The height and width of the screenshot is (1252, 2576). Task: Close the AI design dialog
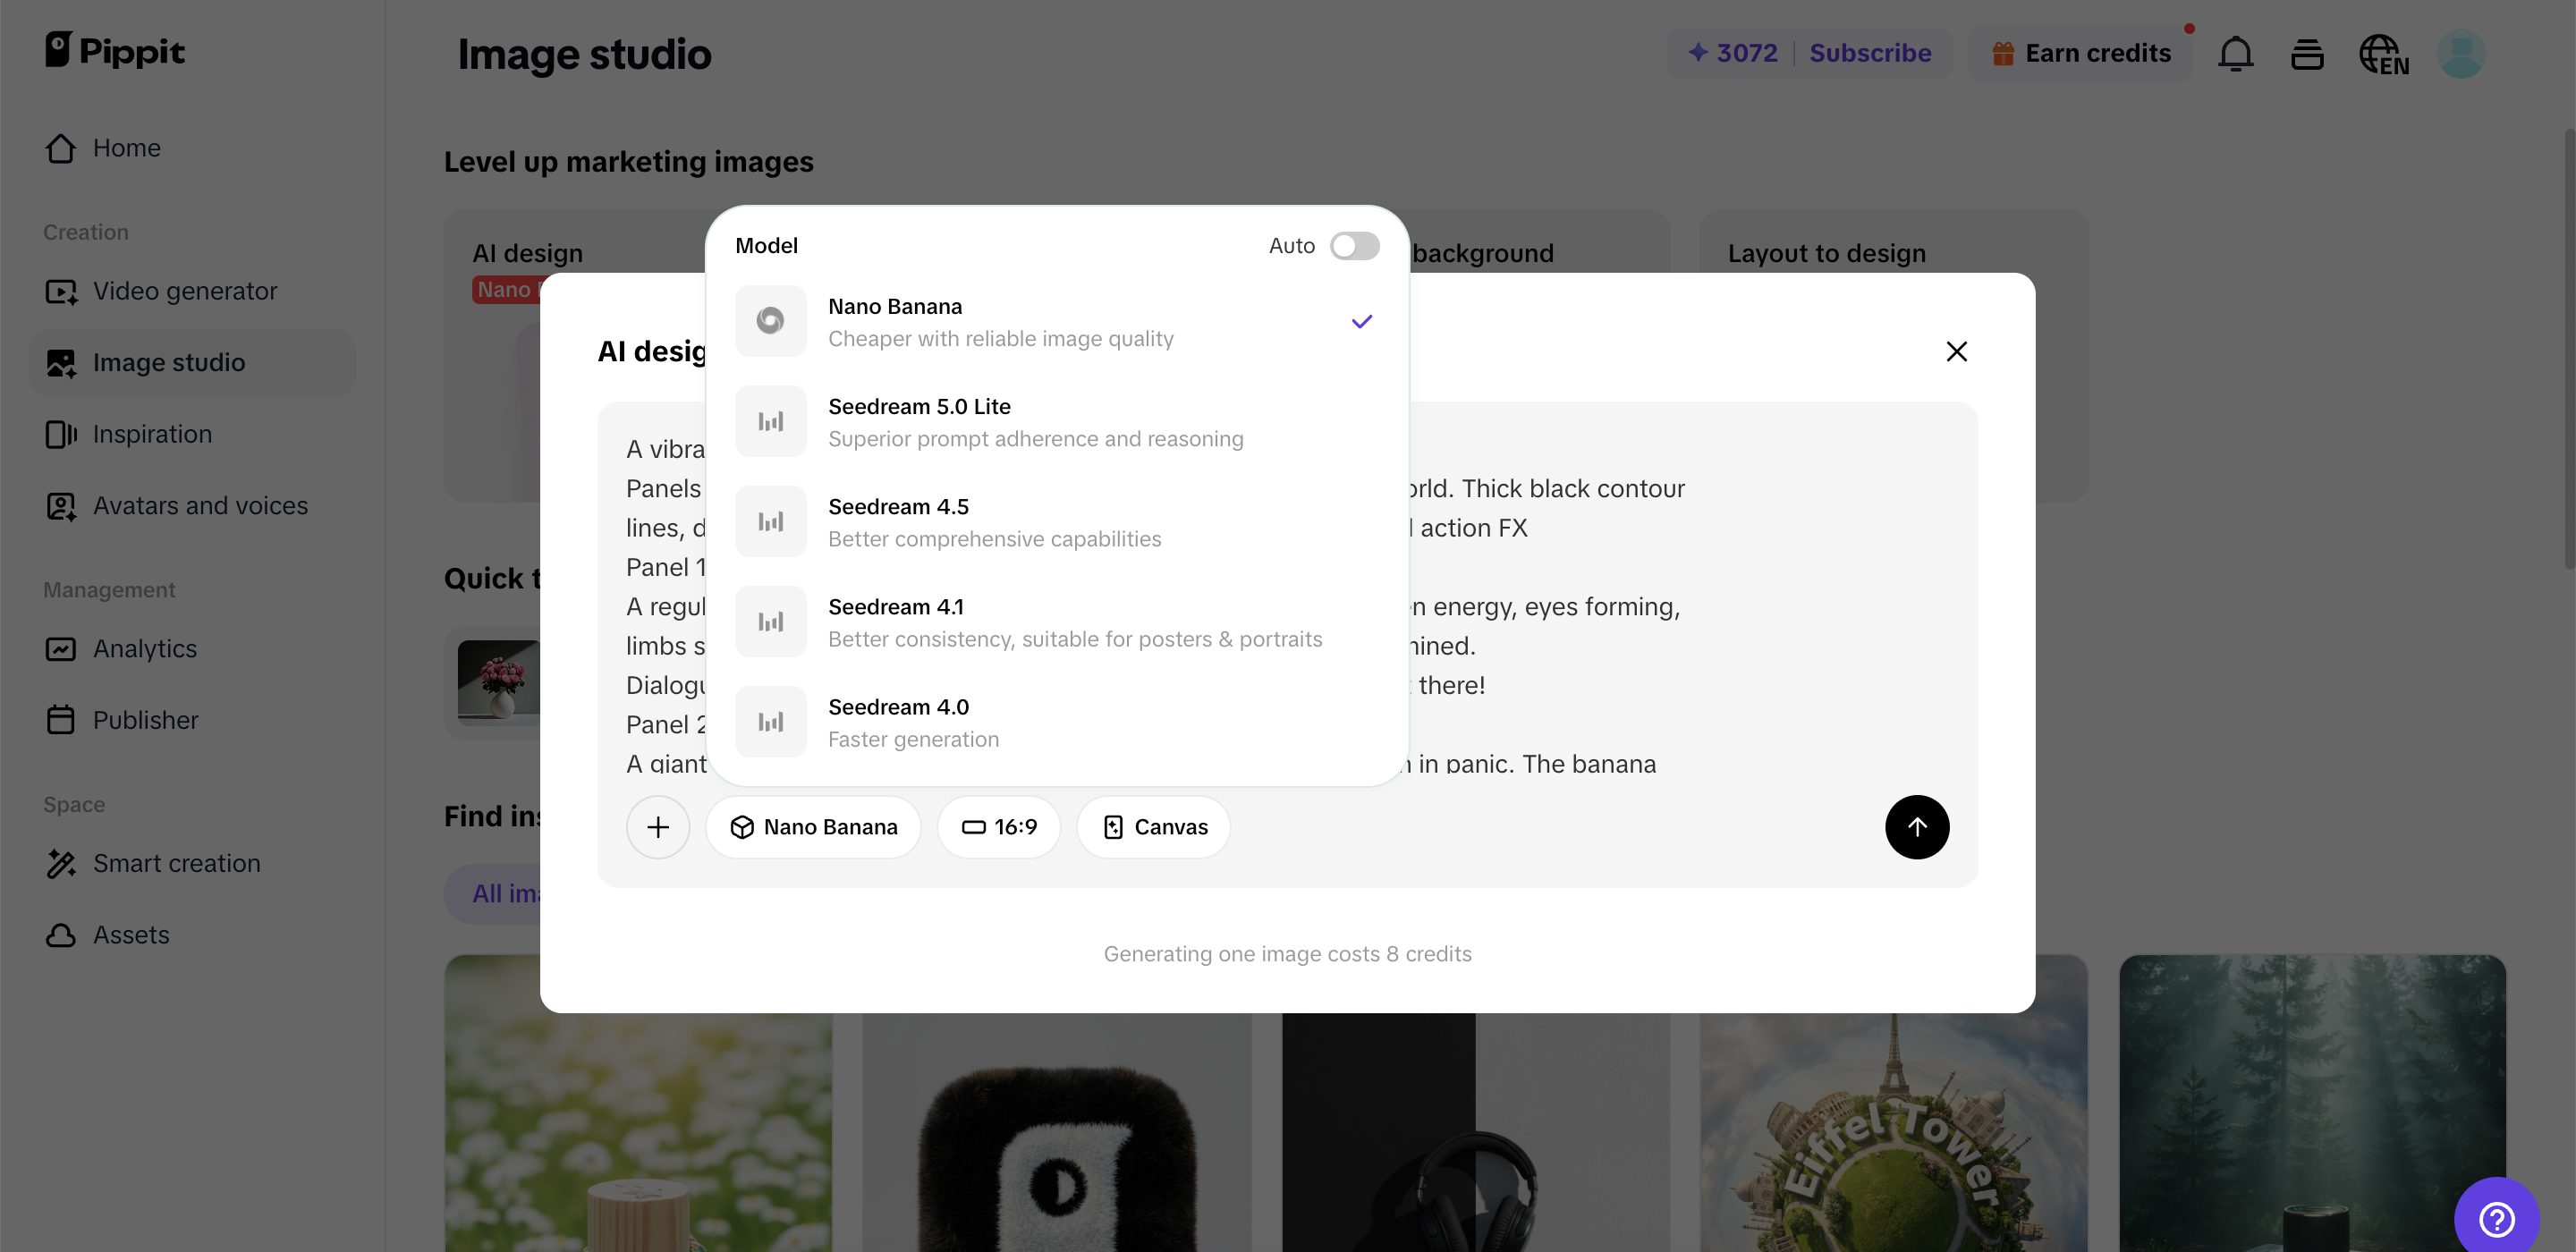click(x=1956, y=351)
